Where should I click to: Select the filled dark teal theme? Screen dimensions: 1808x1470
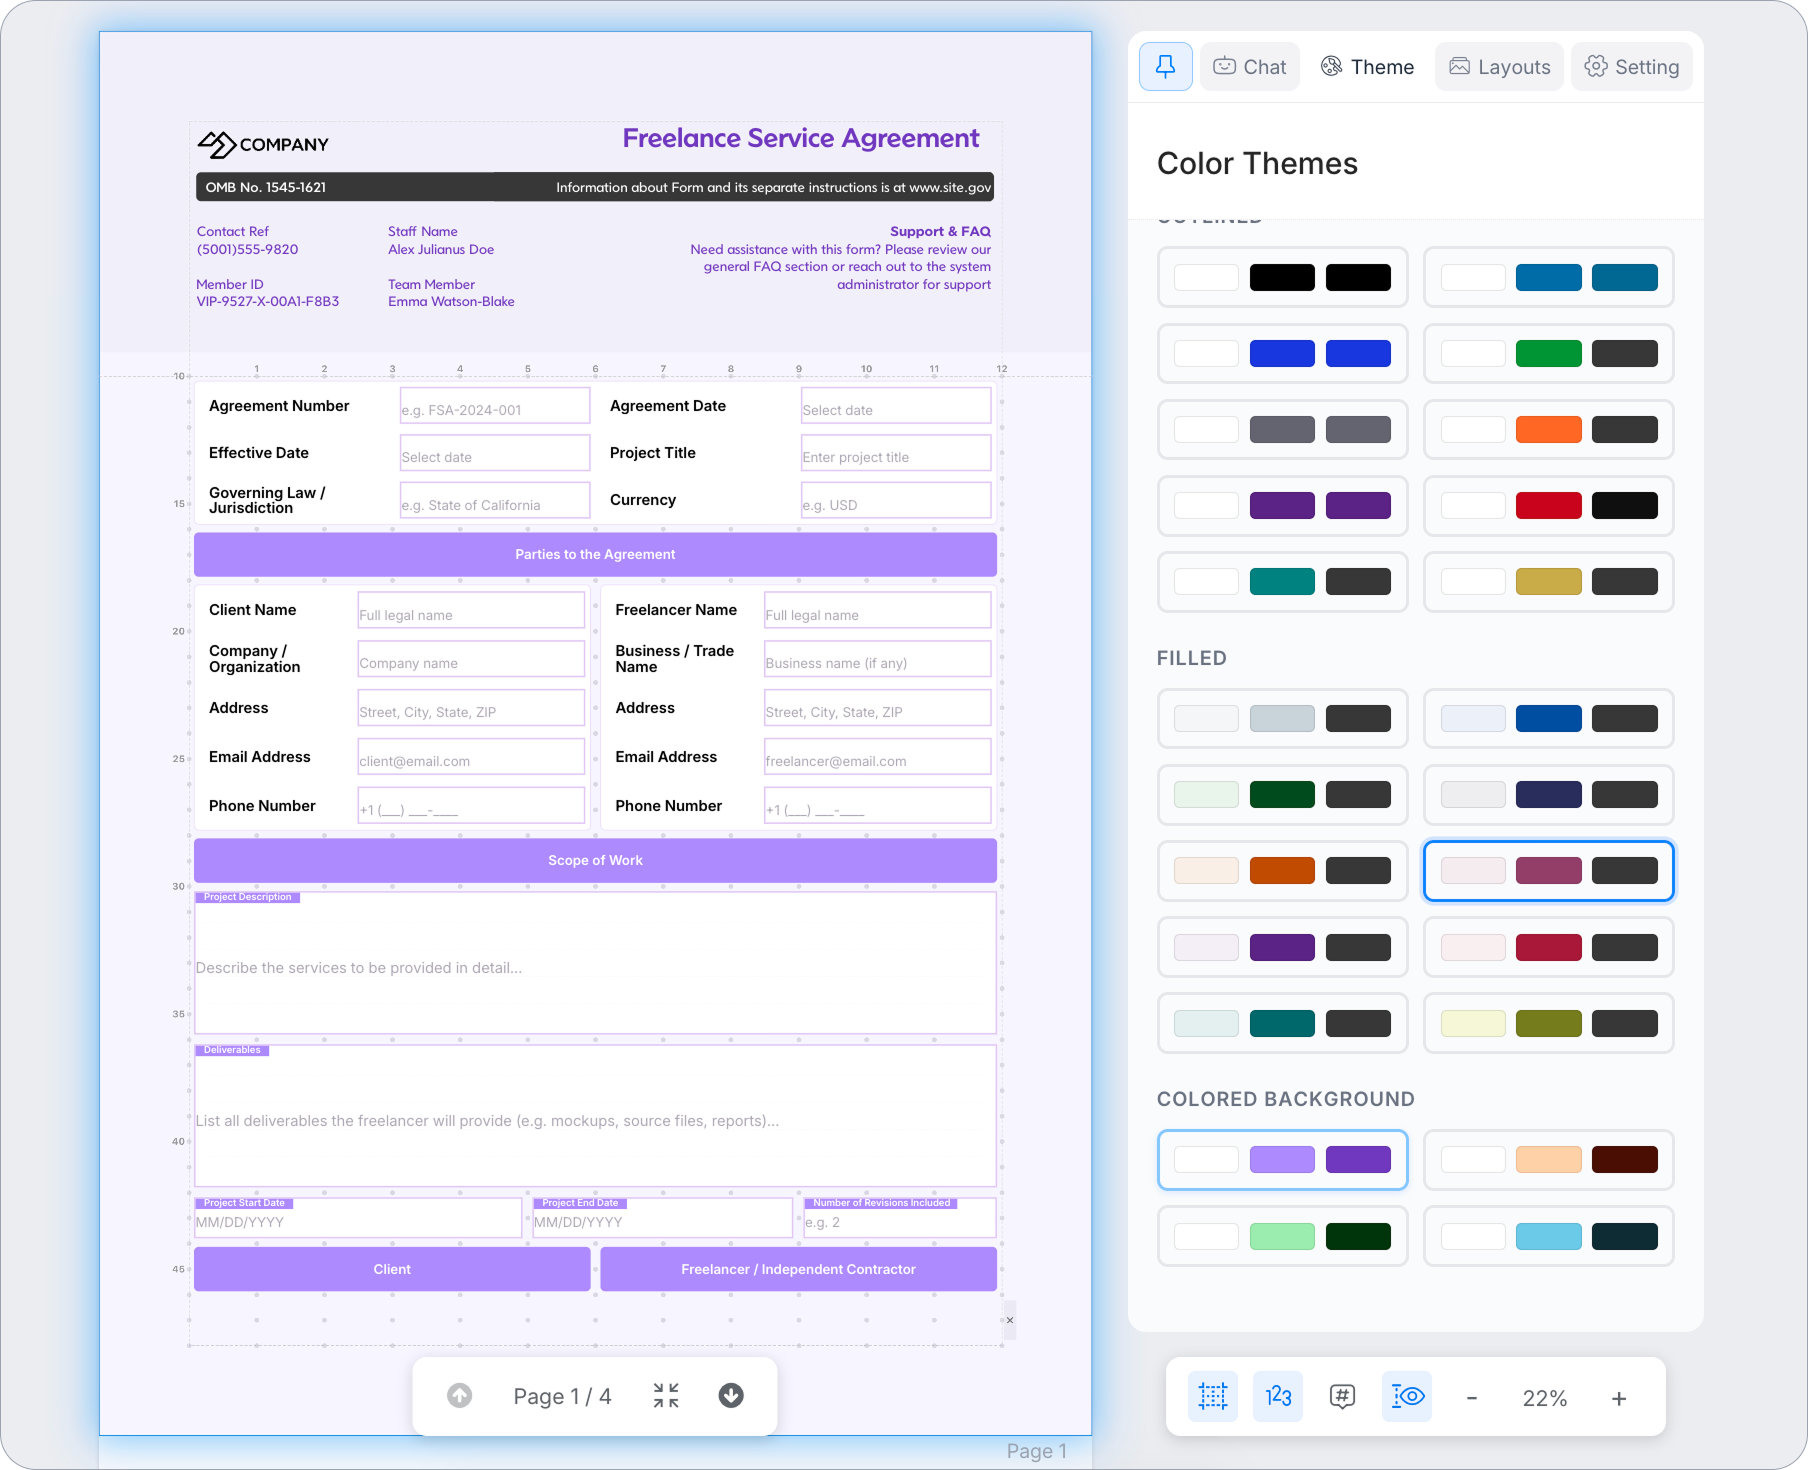(1283, 1023)
